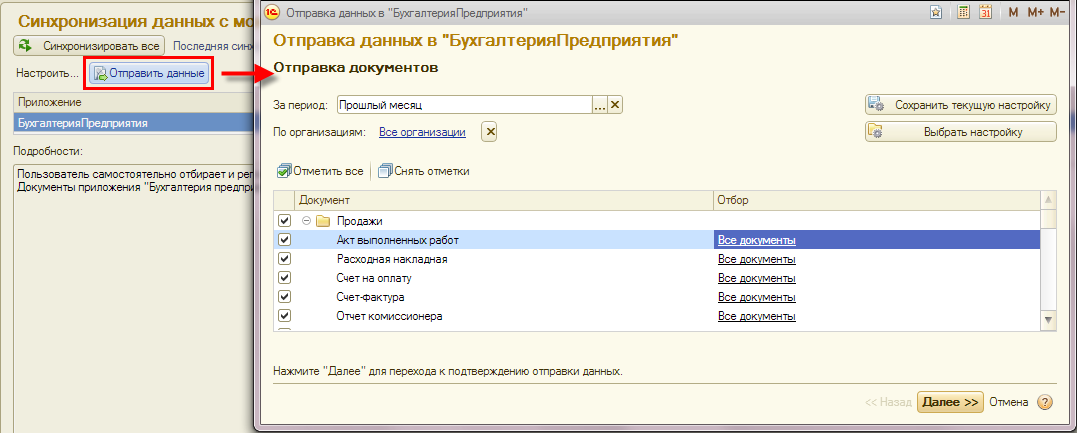This screenshot has width=1077, height=433.
Task: Click 'Сохранить текущую настройку' button
Action: pos(960,105)
